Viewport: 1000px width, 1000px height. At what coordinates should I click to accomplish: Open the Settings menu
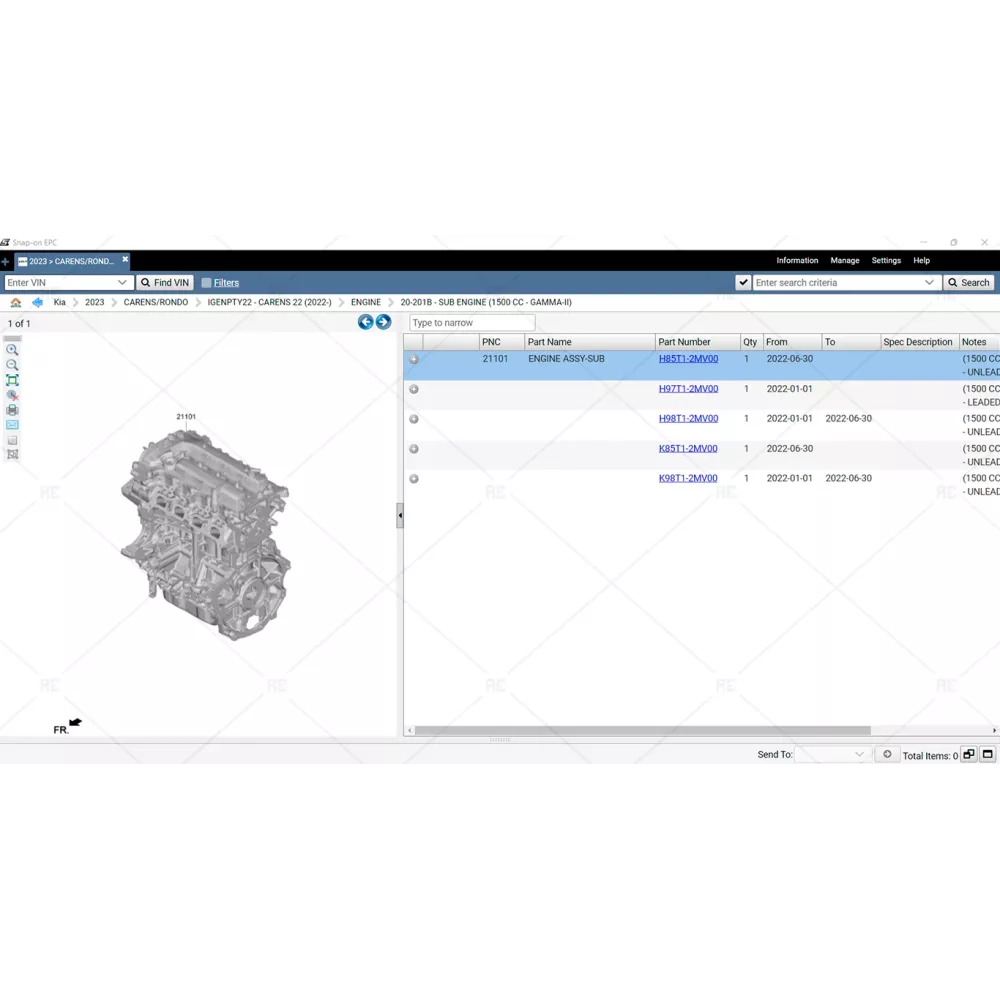(x=886, y=260)
